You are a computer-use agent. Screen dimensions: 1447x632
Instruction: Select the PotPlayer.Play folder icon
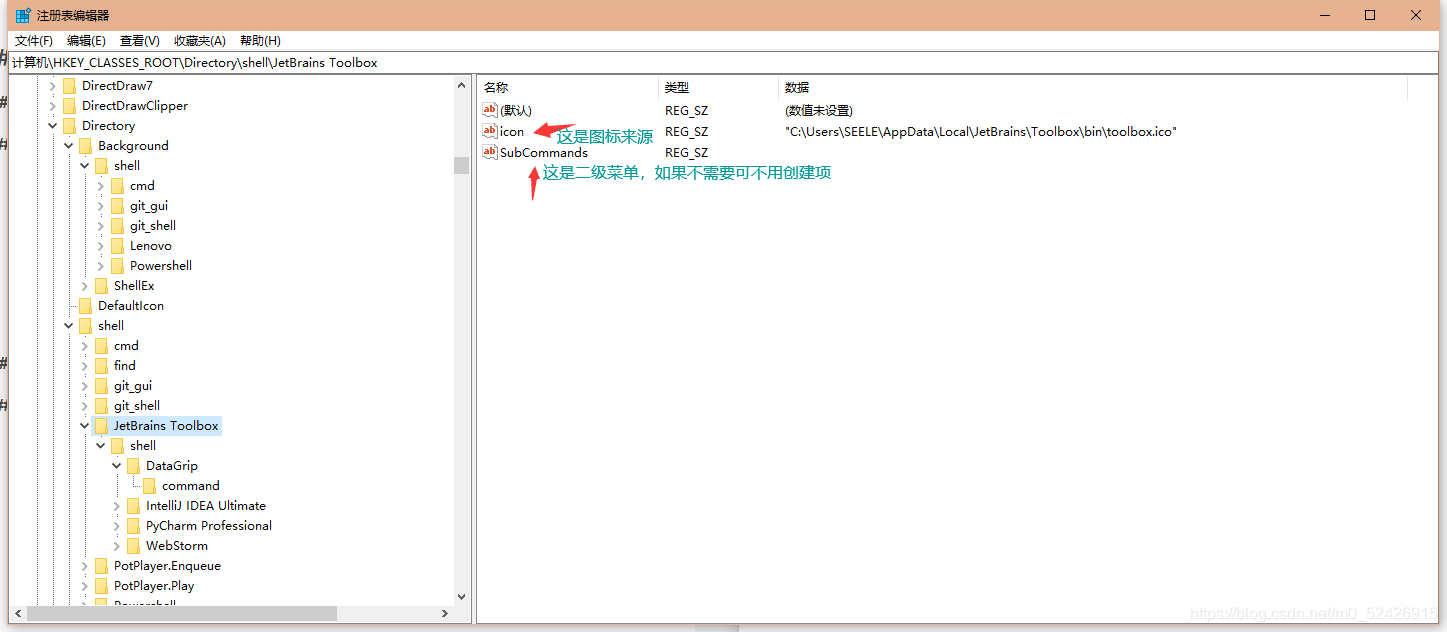coord(101,586)
